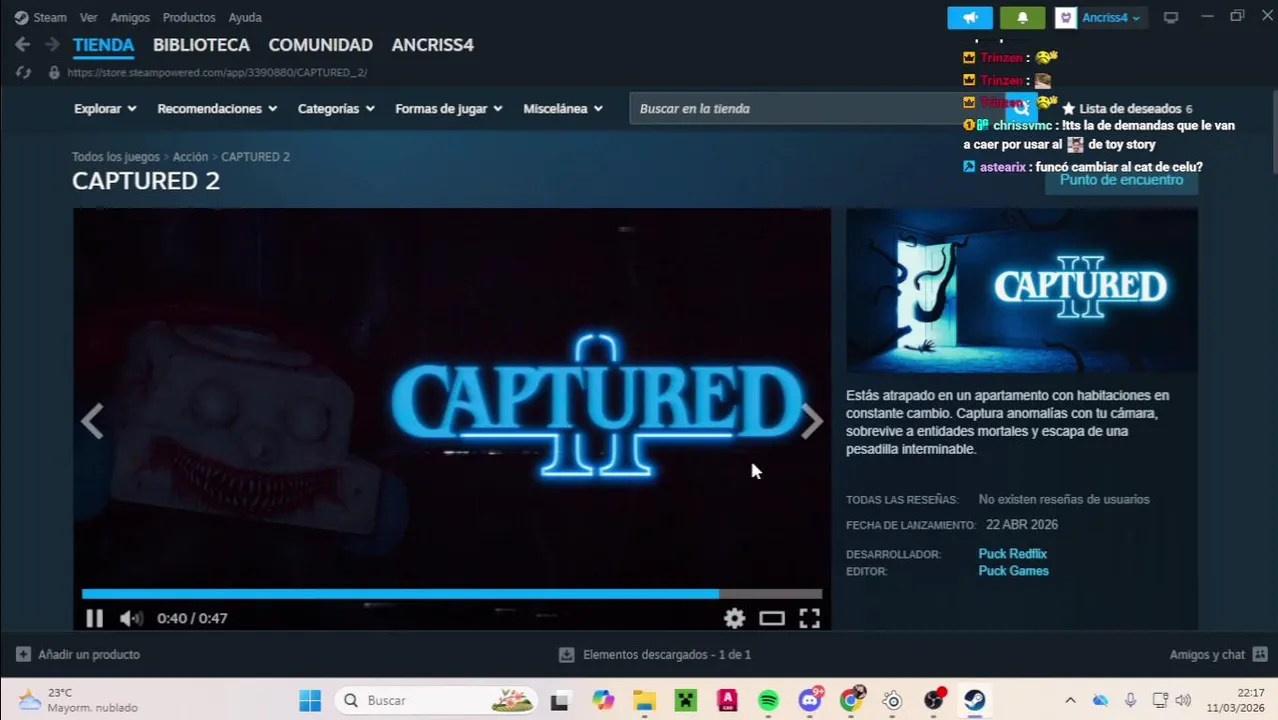The image size is (1278, 720).
Task: Open the Ancriss4 account dropdown
Action: (x=1110, y=18)
